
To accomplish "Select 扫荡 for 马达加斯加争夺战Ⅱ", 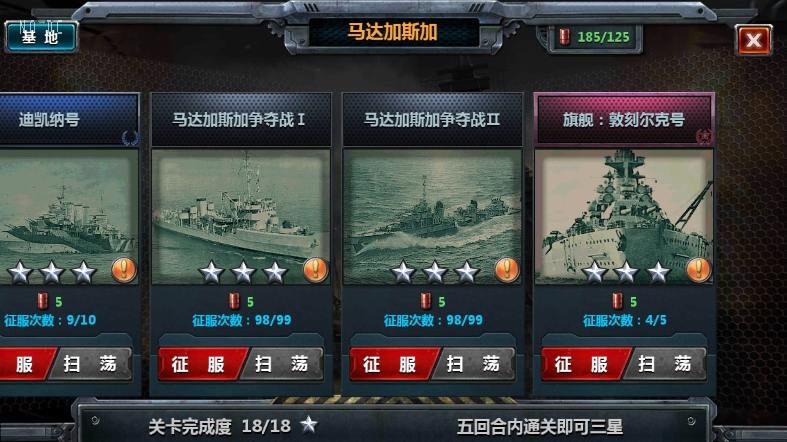I will tap(474, 364).
